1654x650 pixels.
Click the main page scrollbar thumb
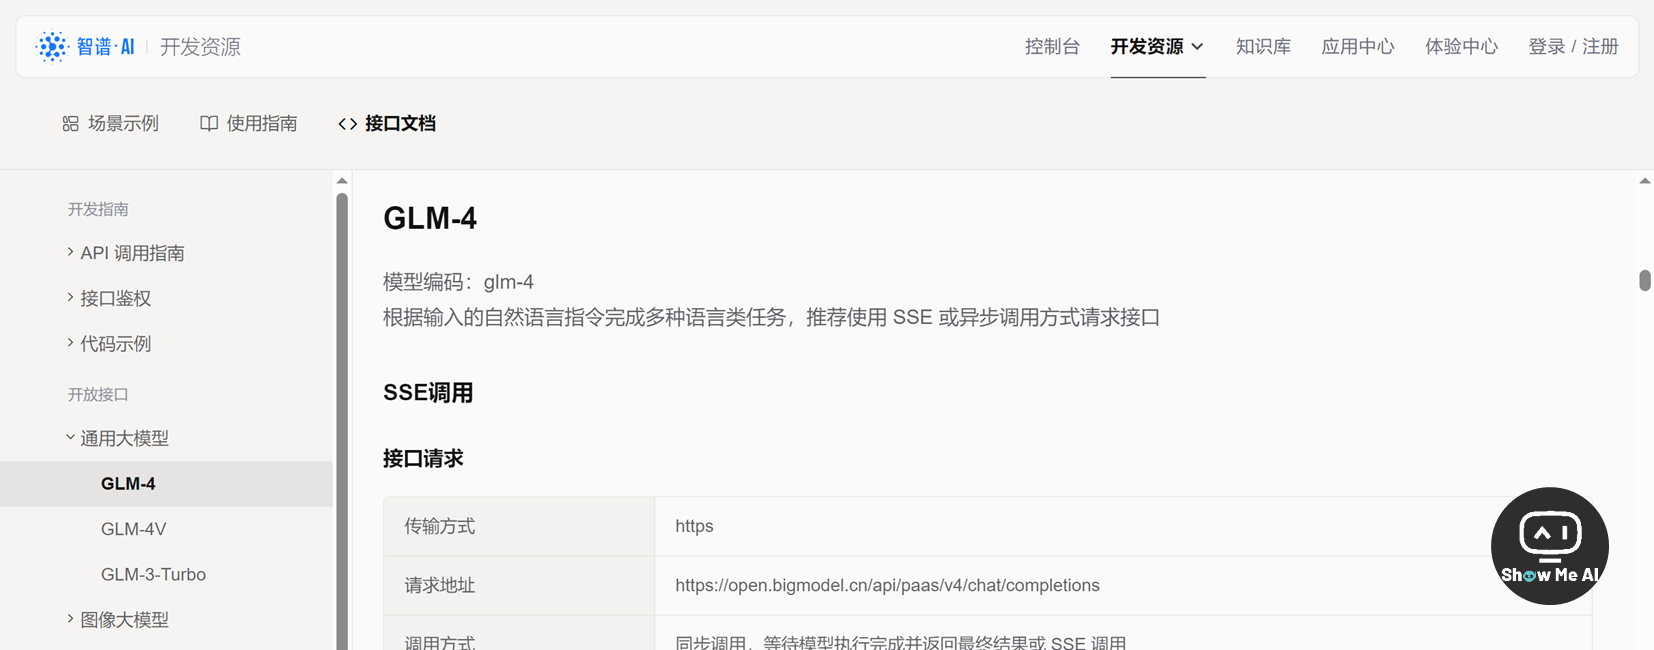click(1645, 280)
